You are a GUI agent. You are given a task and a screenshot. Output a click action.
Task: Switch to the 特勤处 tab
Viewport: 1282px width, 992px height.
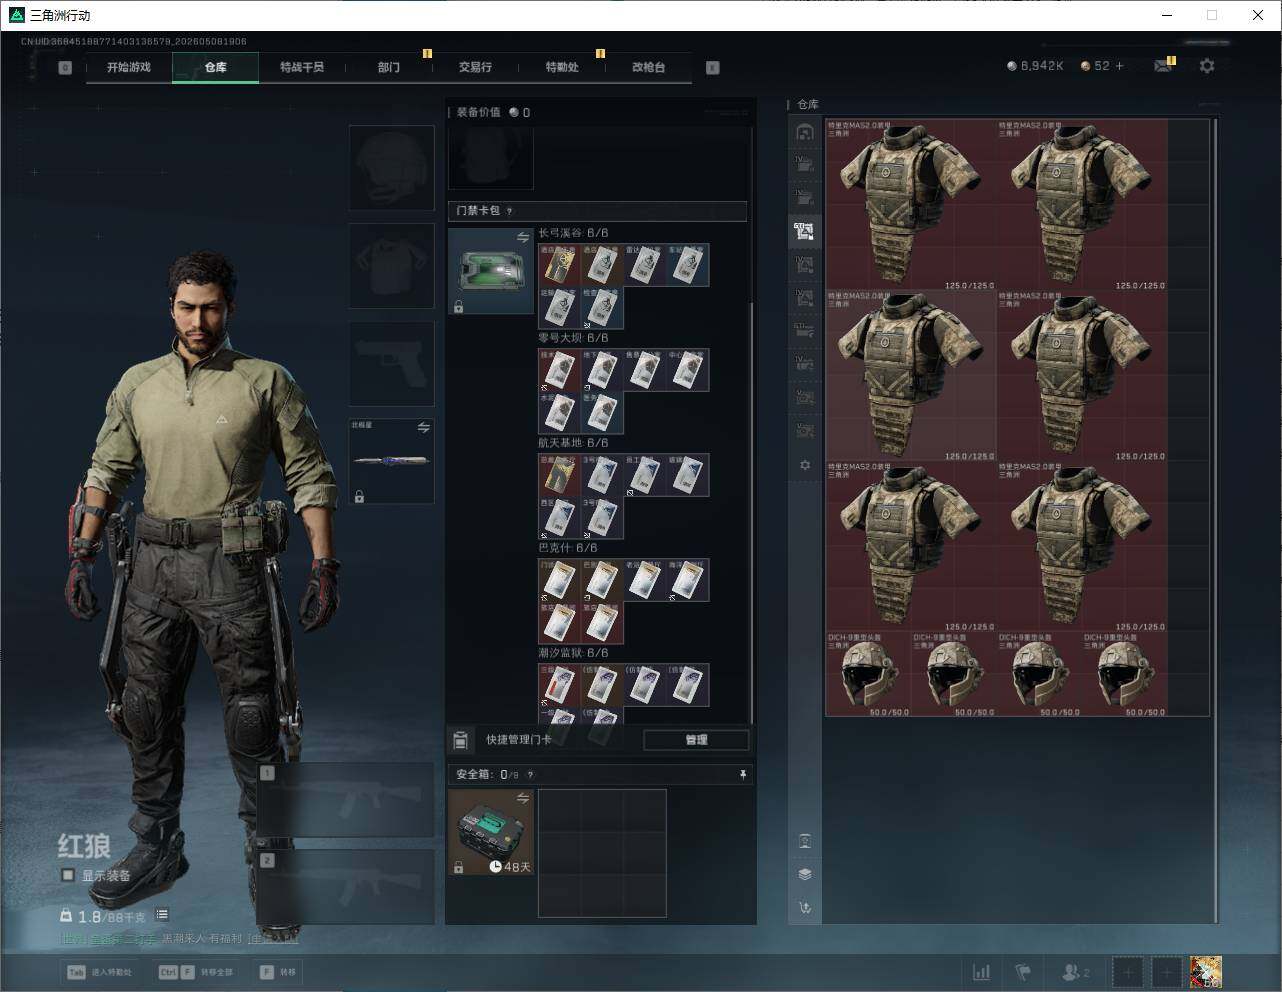562,67
